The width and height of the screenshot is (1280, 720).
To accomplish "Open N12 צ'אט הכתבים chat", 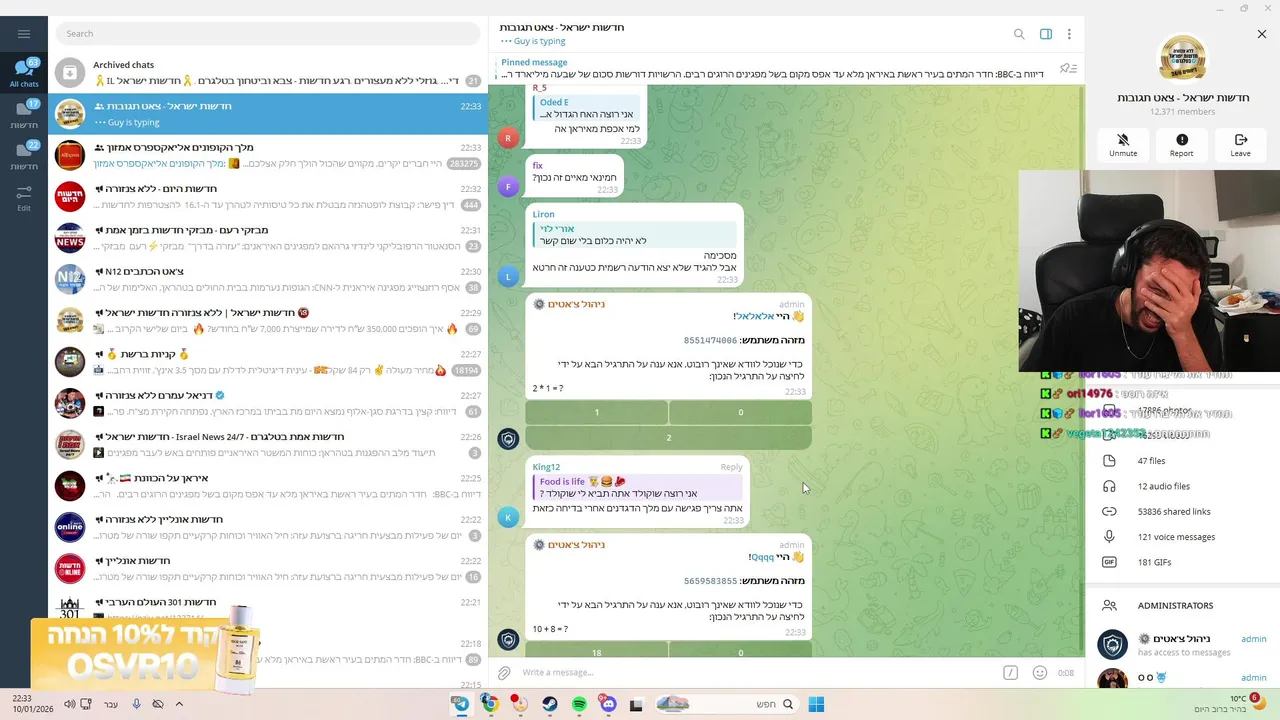I will click(268, 279).
